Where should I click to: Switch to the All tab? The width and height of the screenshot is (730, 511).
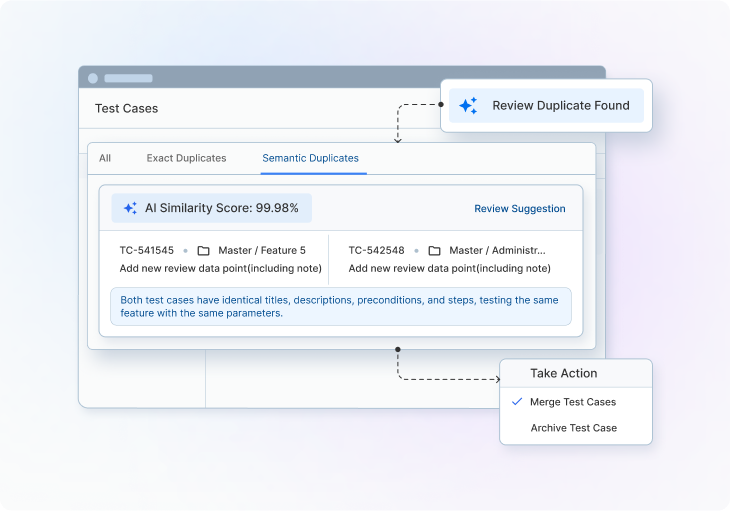point(105,158)
